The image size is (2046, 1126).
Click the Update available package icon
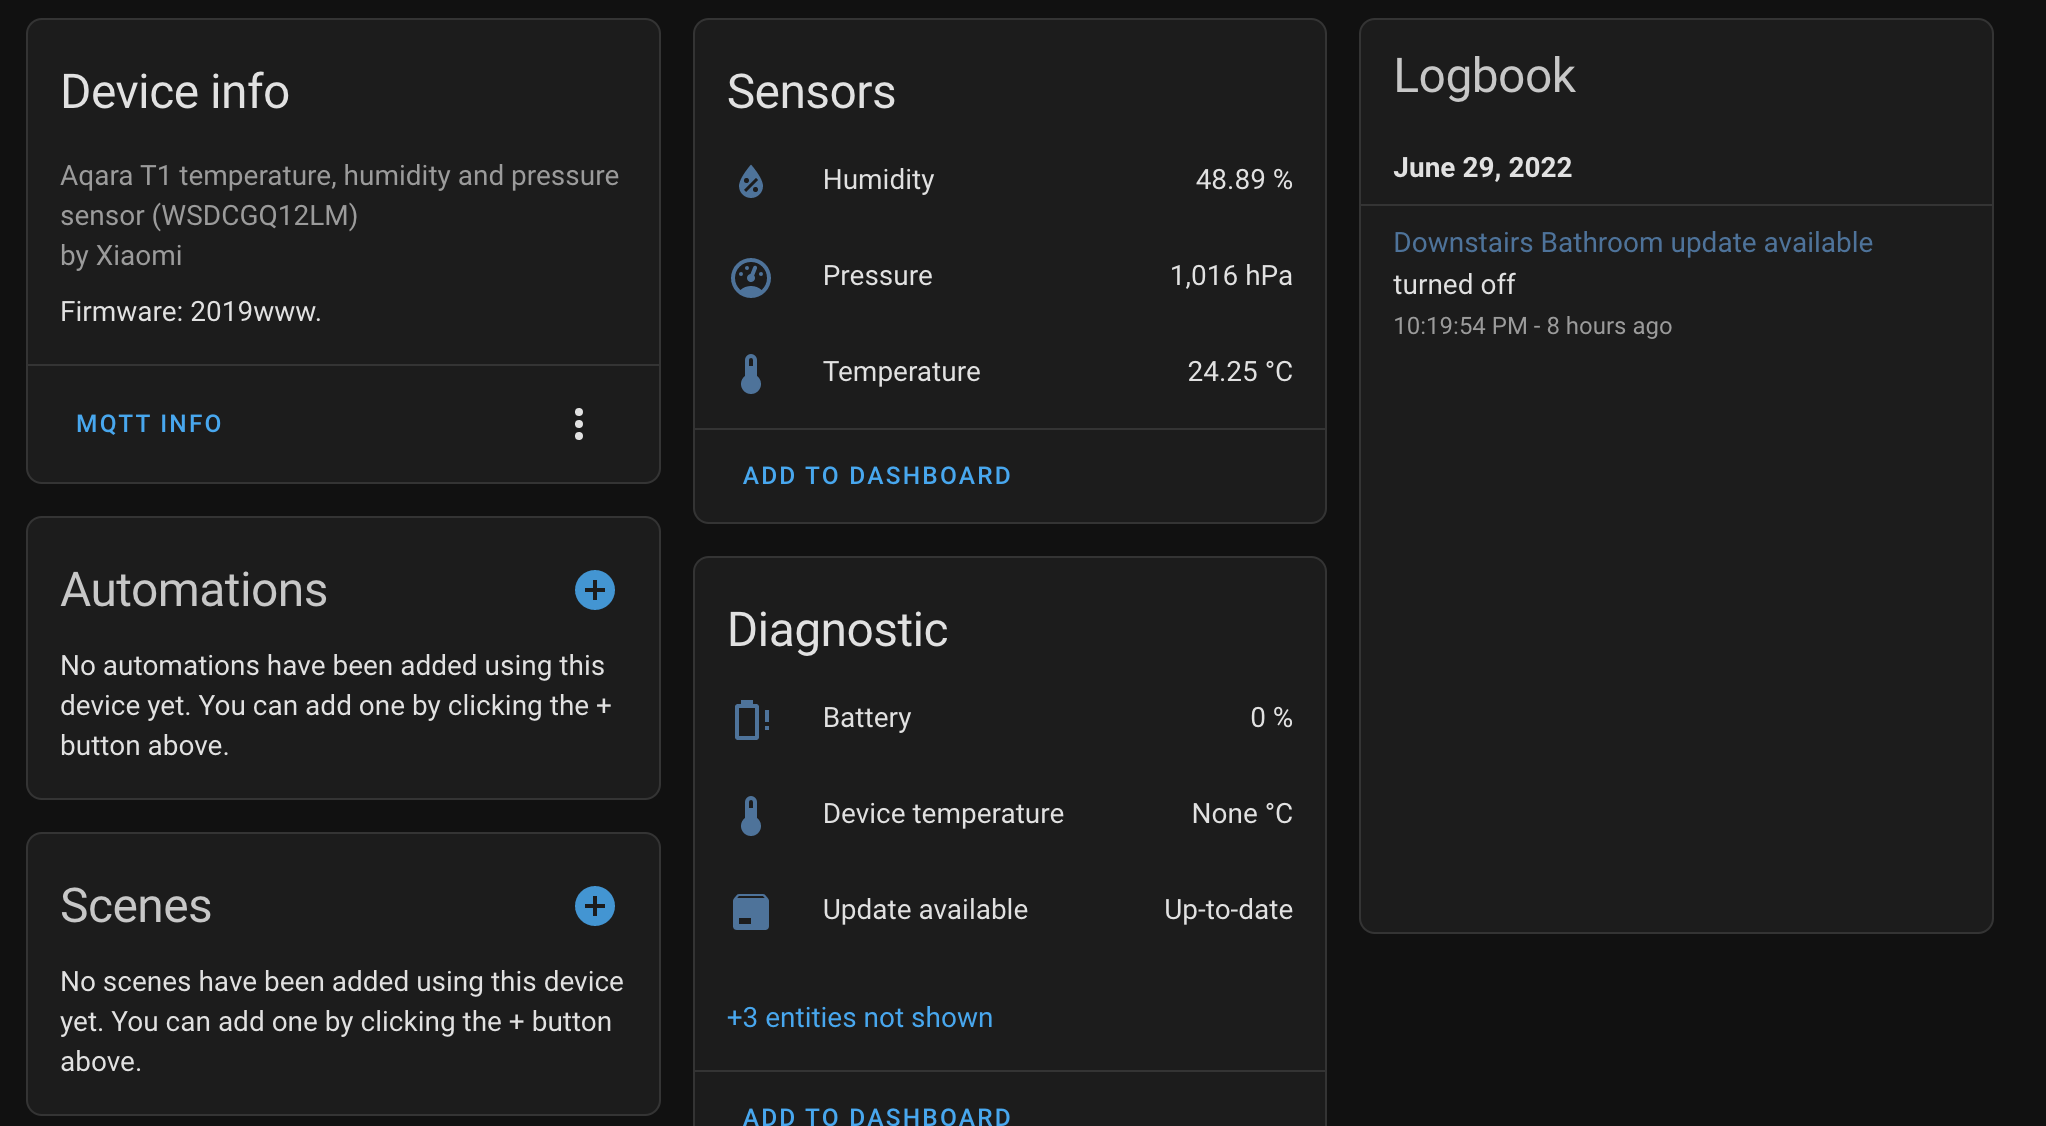tap(750, 911)
